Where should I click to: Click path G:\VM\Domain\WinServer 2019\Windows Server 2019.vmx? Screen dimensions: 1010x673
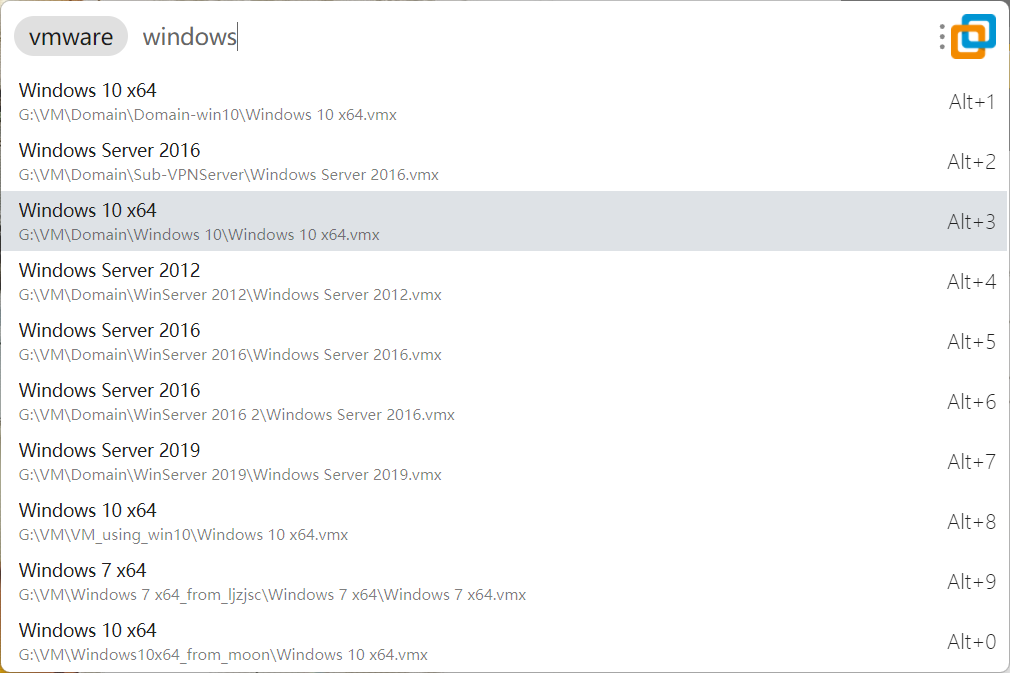point(230,475)
